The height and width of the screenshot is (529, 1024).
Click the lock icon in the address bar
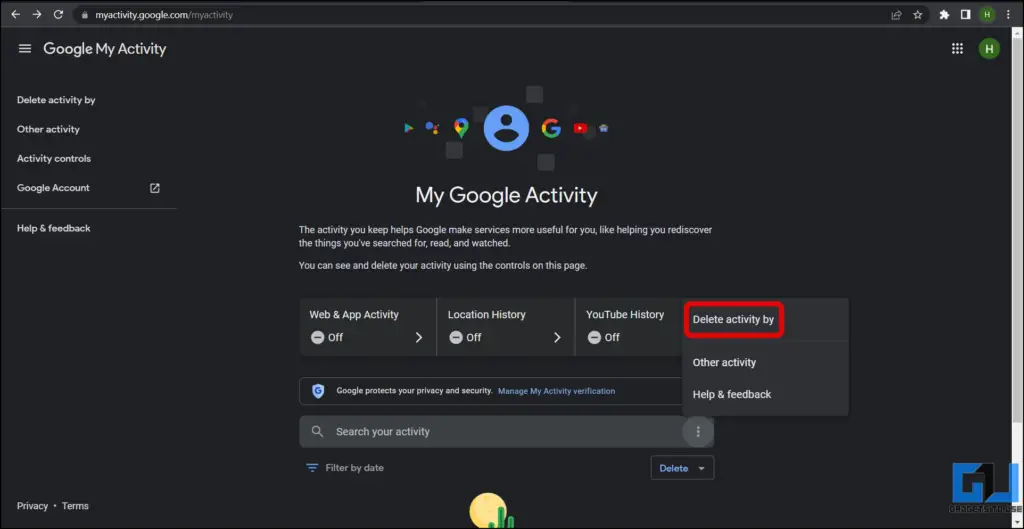click(x=84, y=14)
